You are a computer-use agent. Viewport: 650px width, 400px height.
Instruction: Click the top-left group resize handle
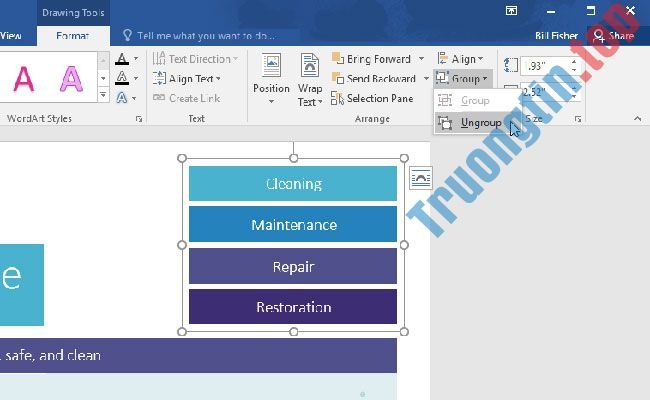click(182, 158)
